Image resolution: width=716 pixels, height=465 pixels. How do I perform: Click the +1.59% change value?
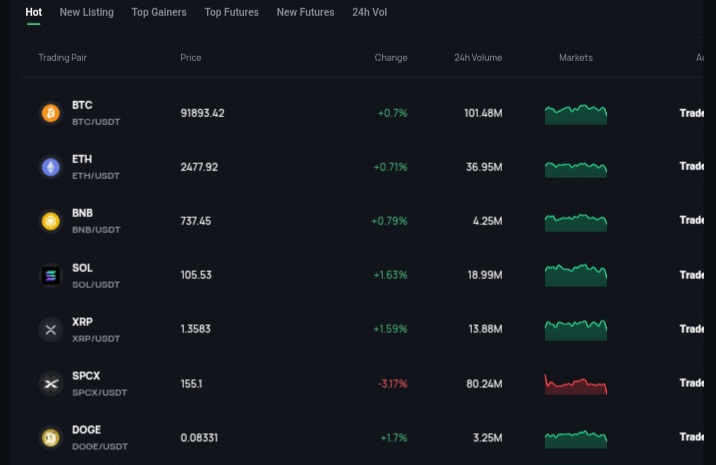tap(390, 329)
